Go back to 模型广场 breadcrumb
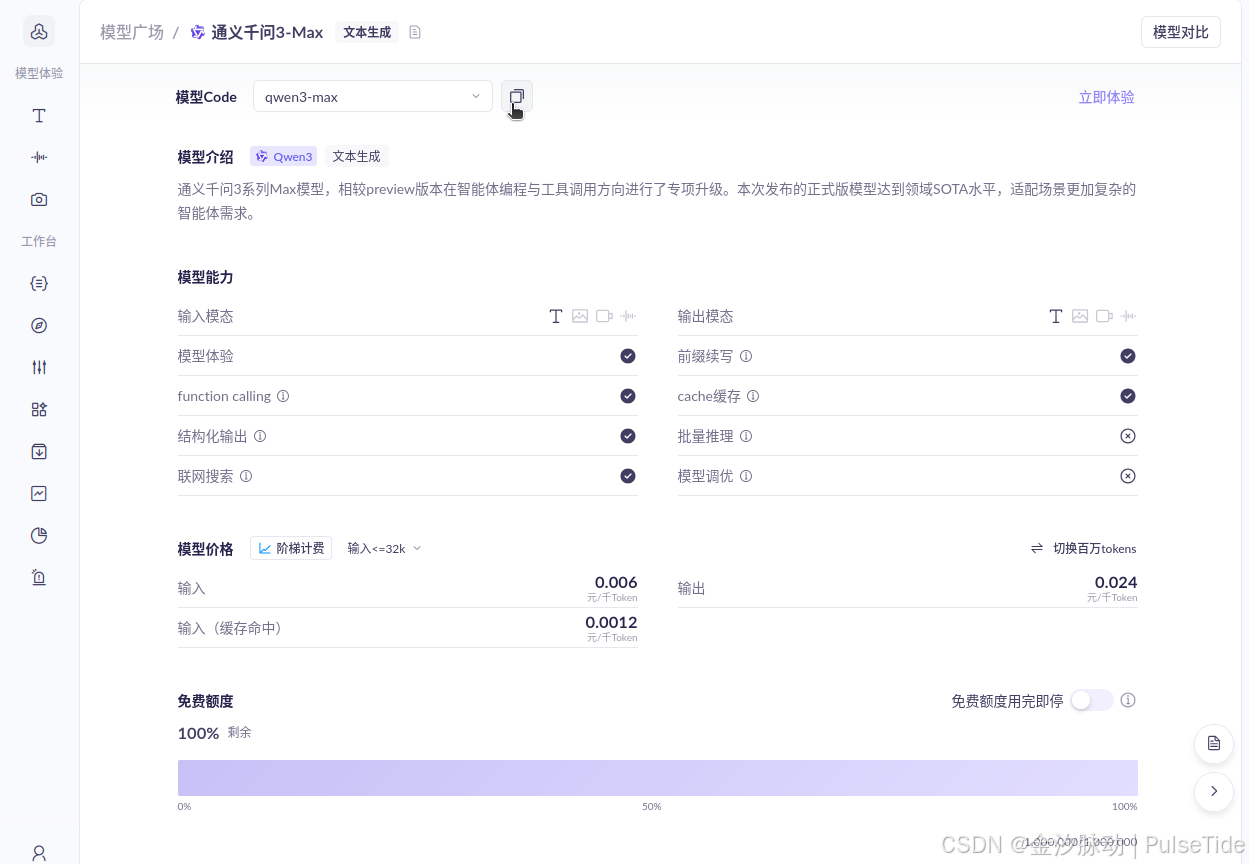Viewport: 1249px width, 864px height. point(132,32)
